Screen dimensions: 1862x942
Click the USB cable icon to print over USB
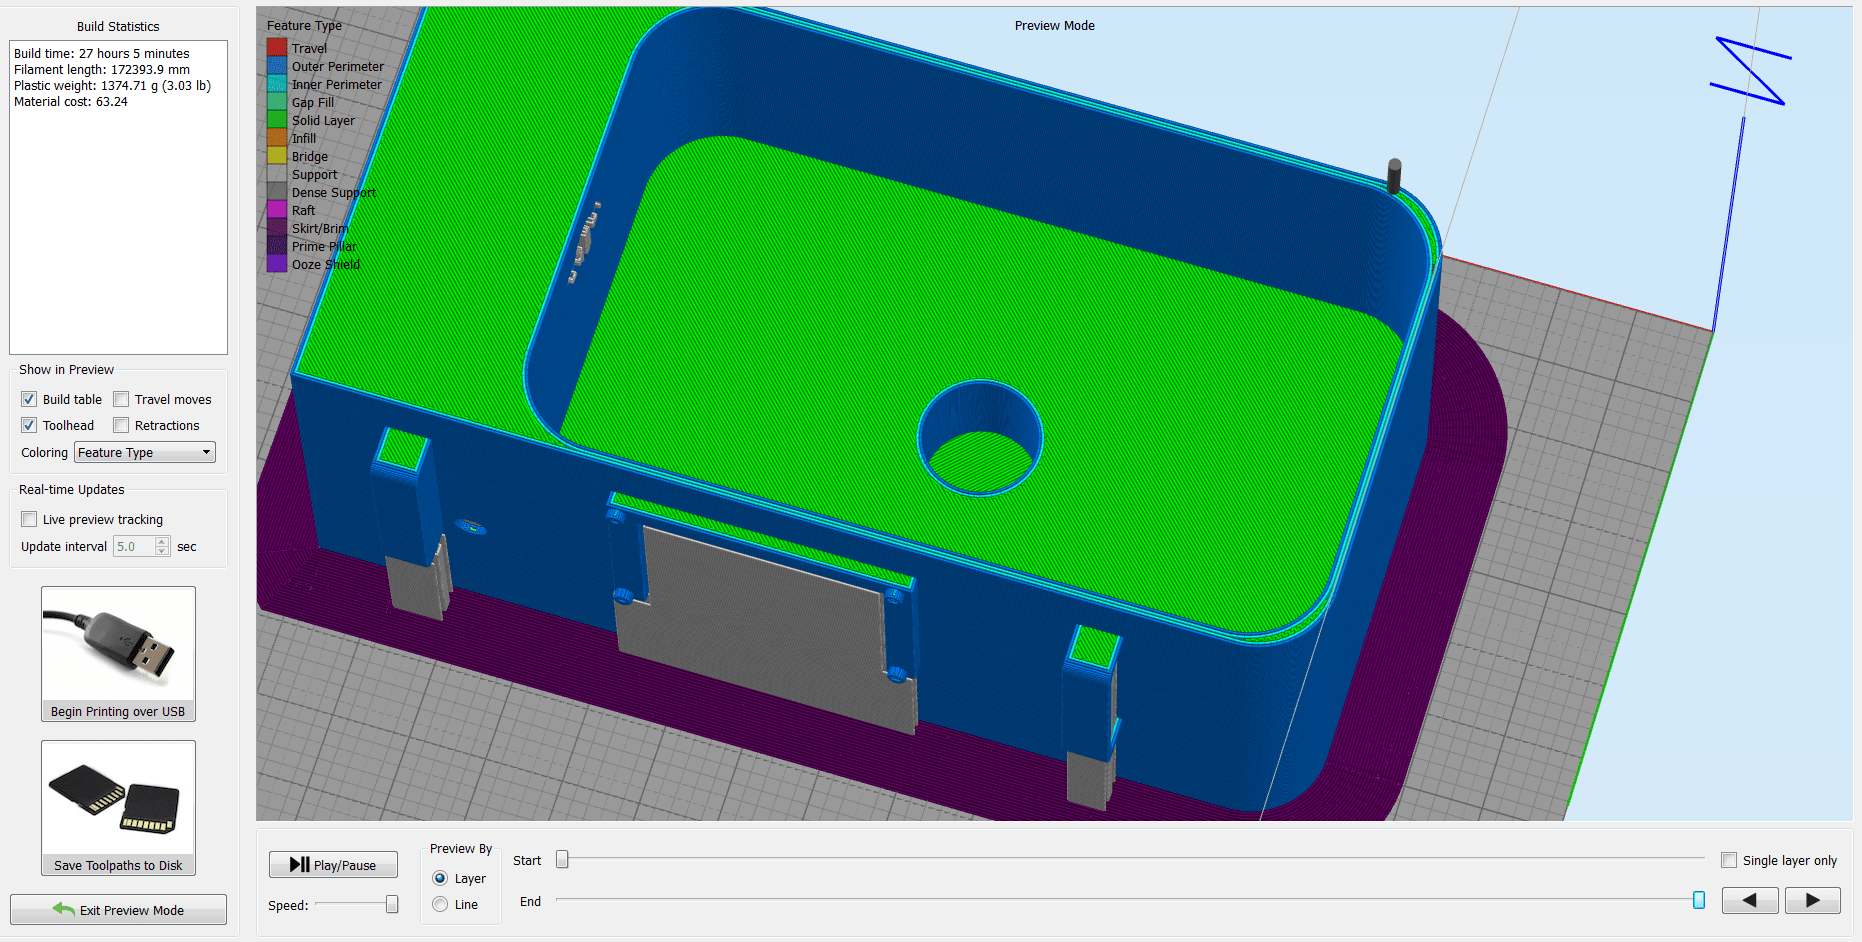pos(117,643)
